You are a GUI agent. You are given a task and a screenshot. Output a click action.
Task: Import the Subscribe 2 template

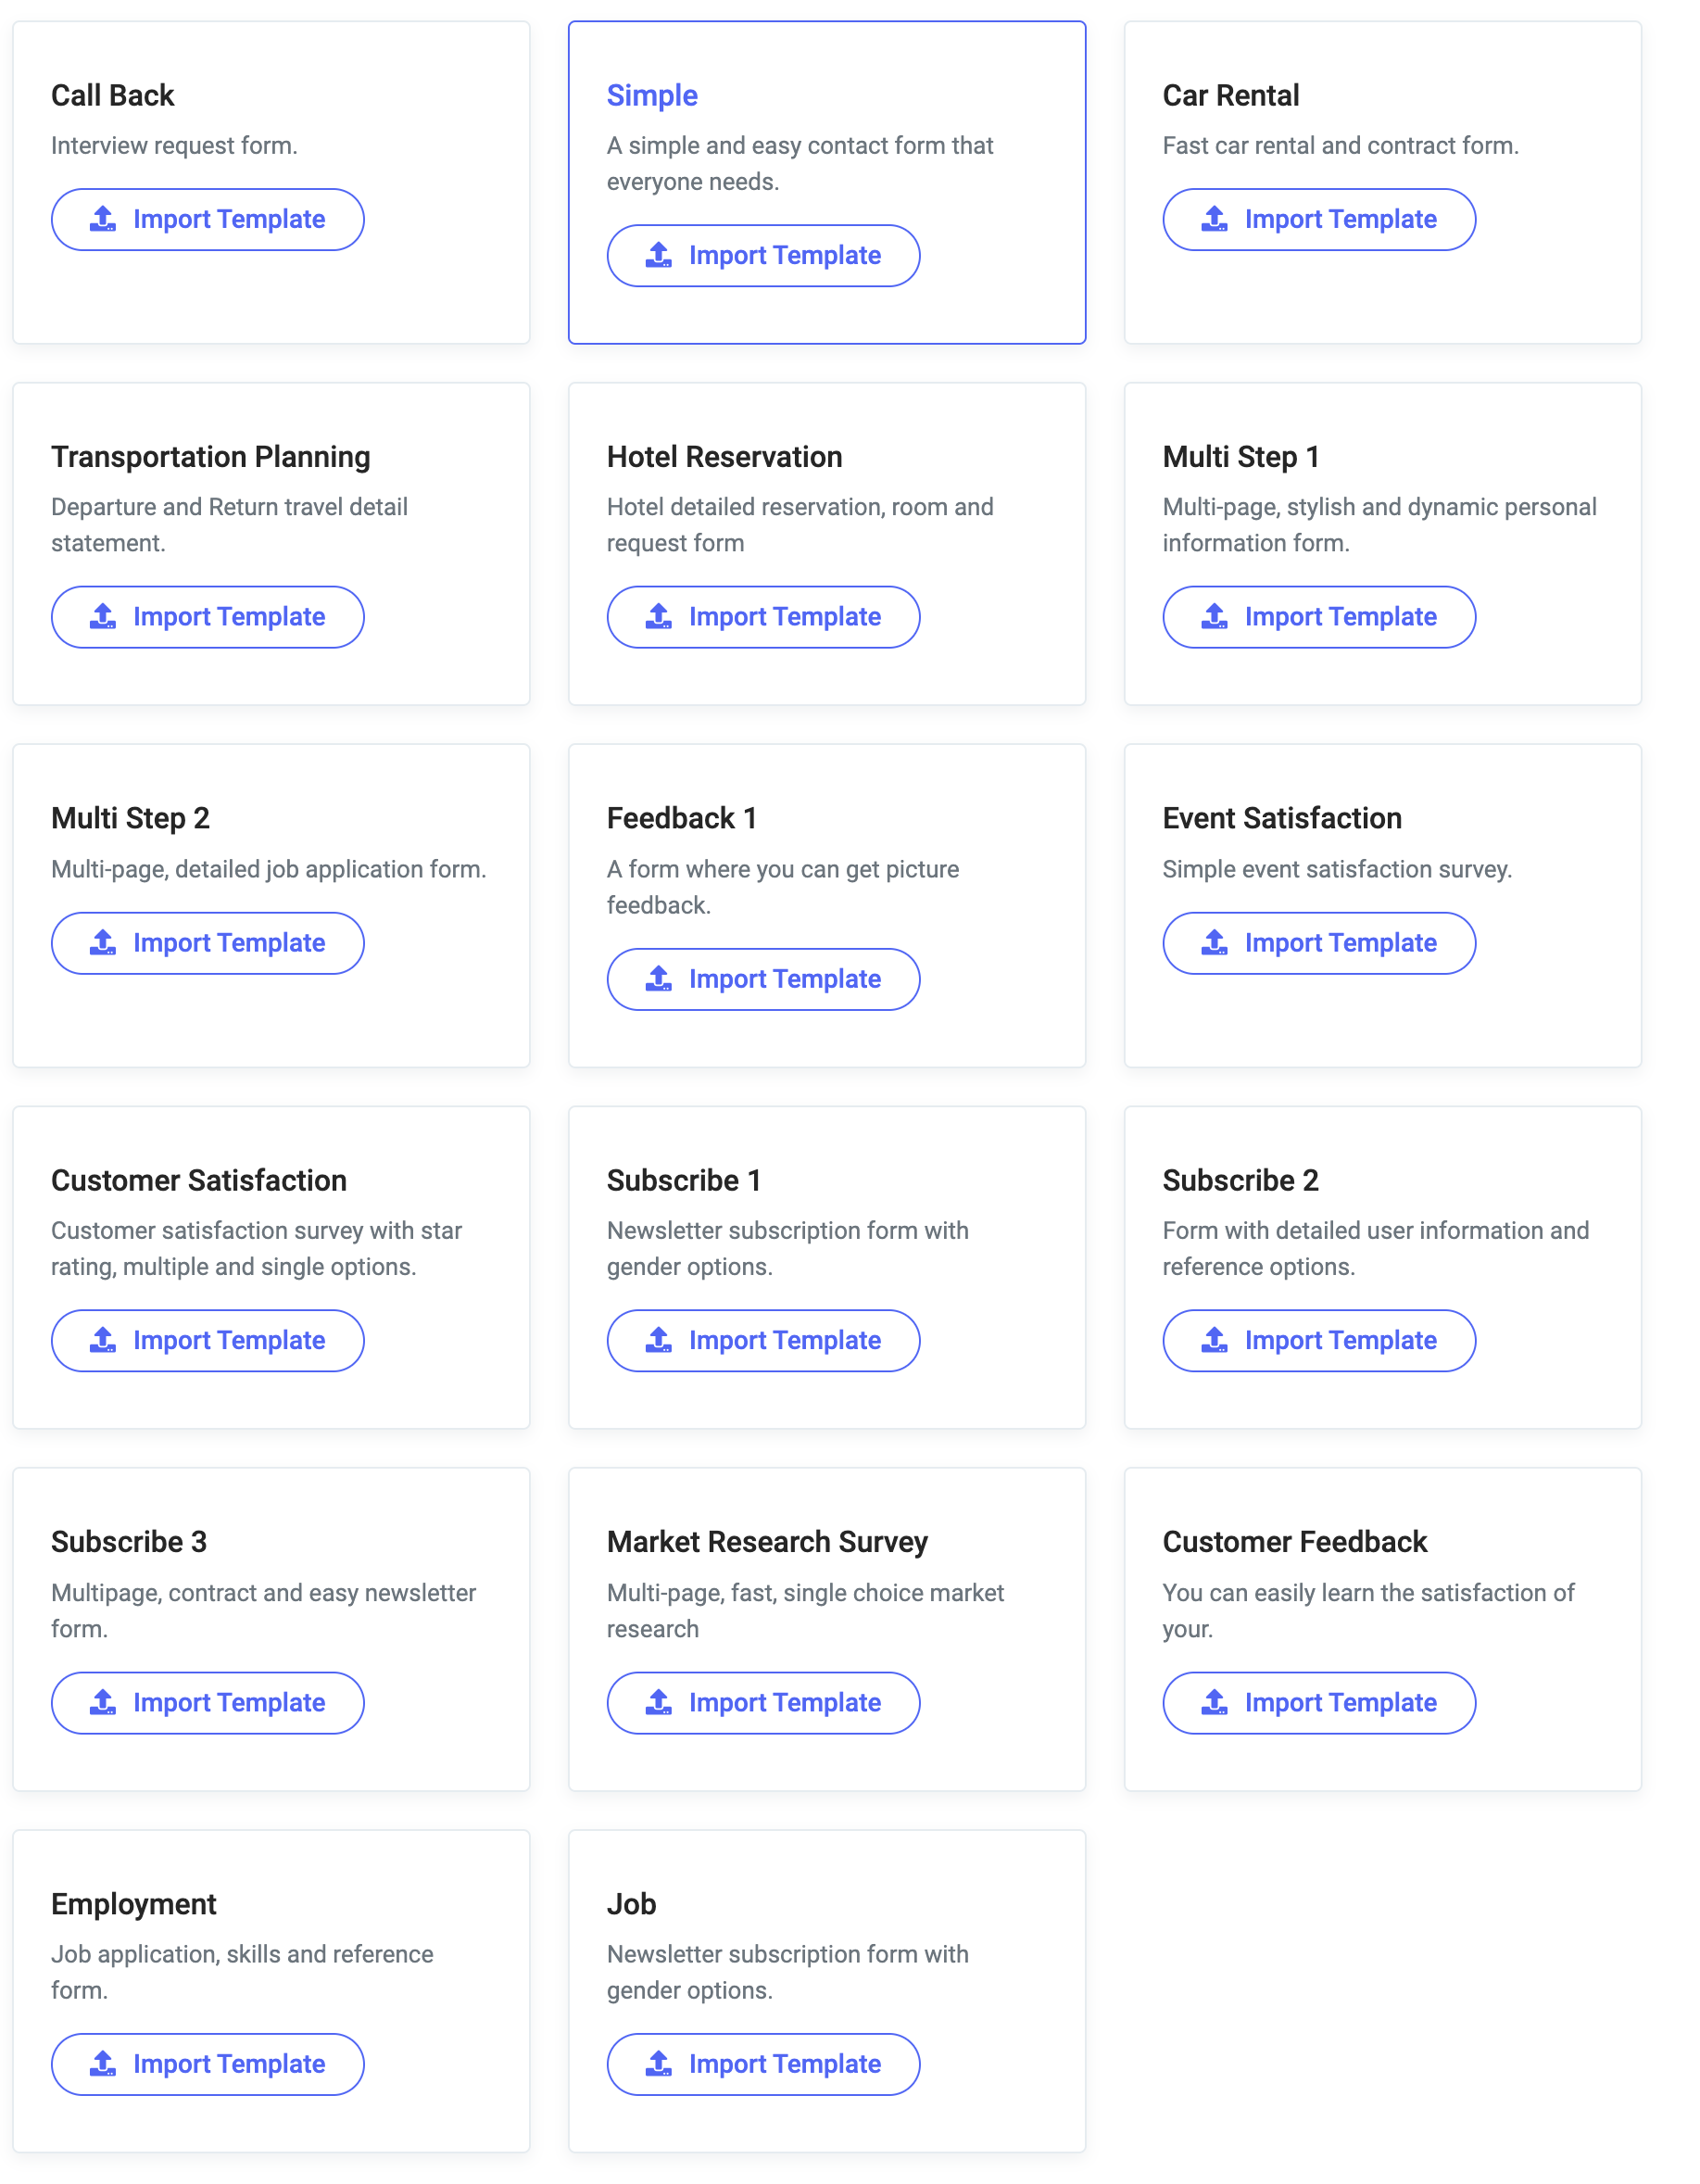point(1319,1341)
